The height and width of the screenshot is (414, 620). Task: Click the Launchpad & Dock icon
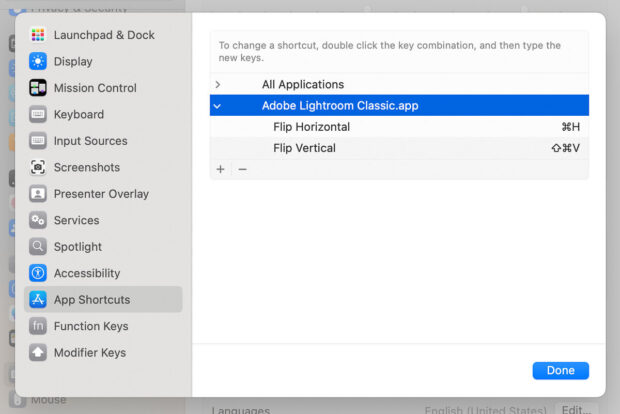pos(38,35)
